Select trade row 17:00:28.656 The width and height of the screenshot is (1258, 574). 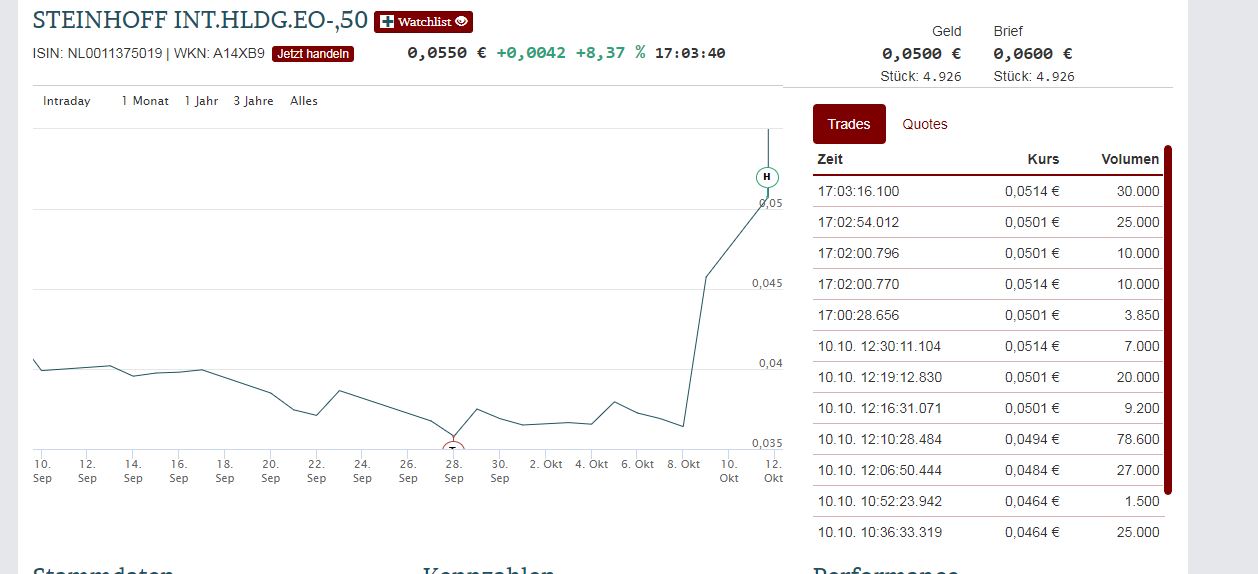[988, 315]
